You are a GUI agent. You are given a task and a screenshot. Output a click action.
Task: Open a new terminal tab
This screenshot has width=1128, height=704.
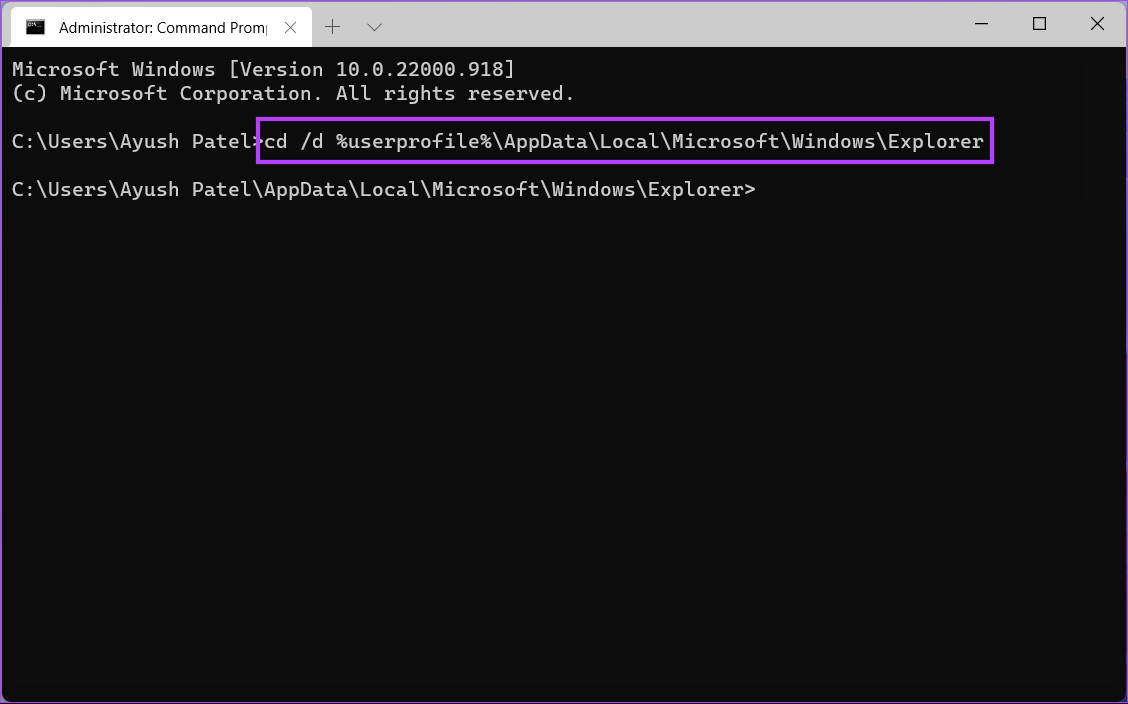(333, 27)
